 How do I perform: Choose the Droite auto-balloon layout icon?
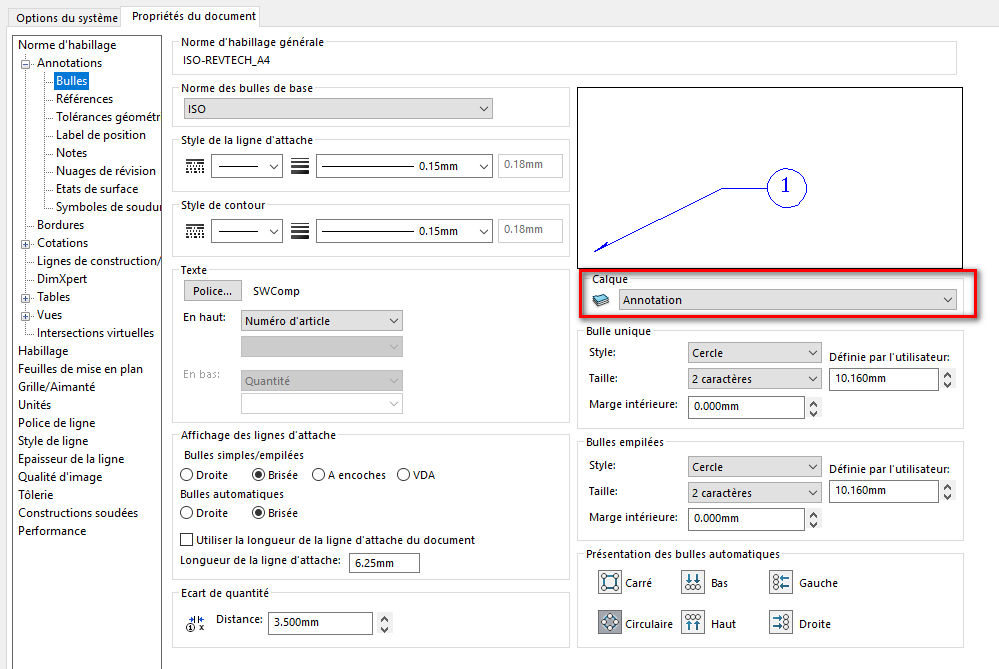(x=781, y=623)
